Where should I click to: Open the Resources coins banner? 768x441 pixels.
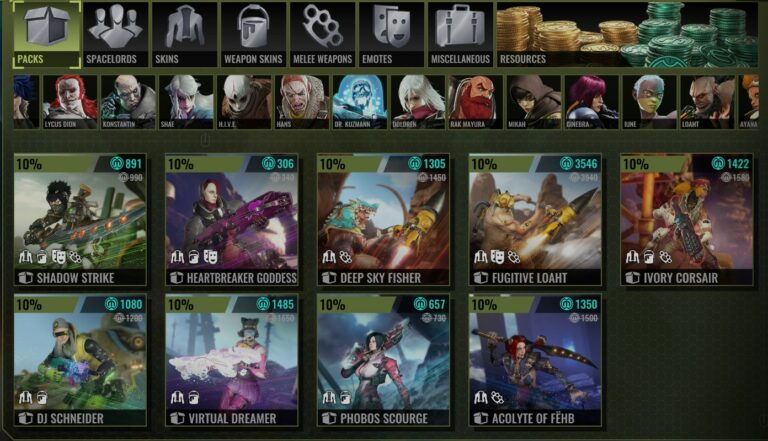tap(627, 34)
